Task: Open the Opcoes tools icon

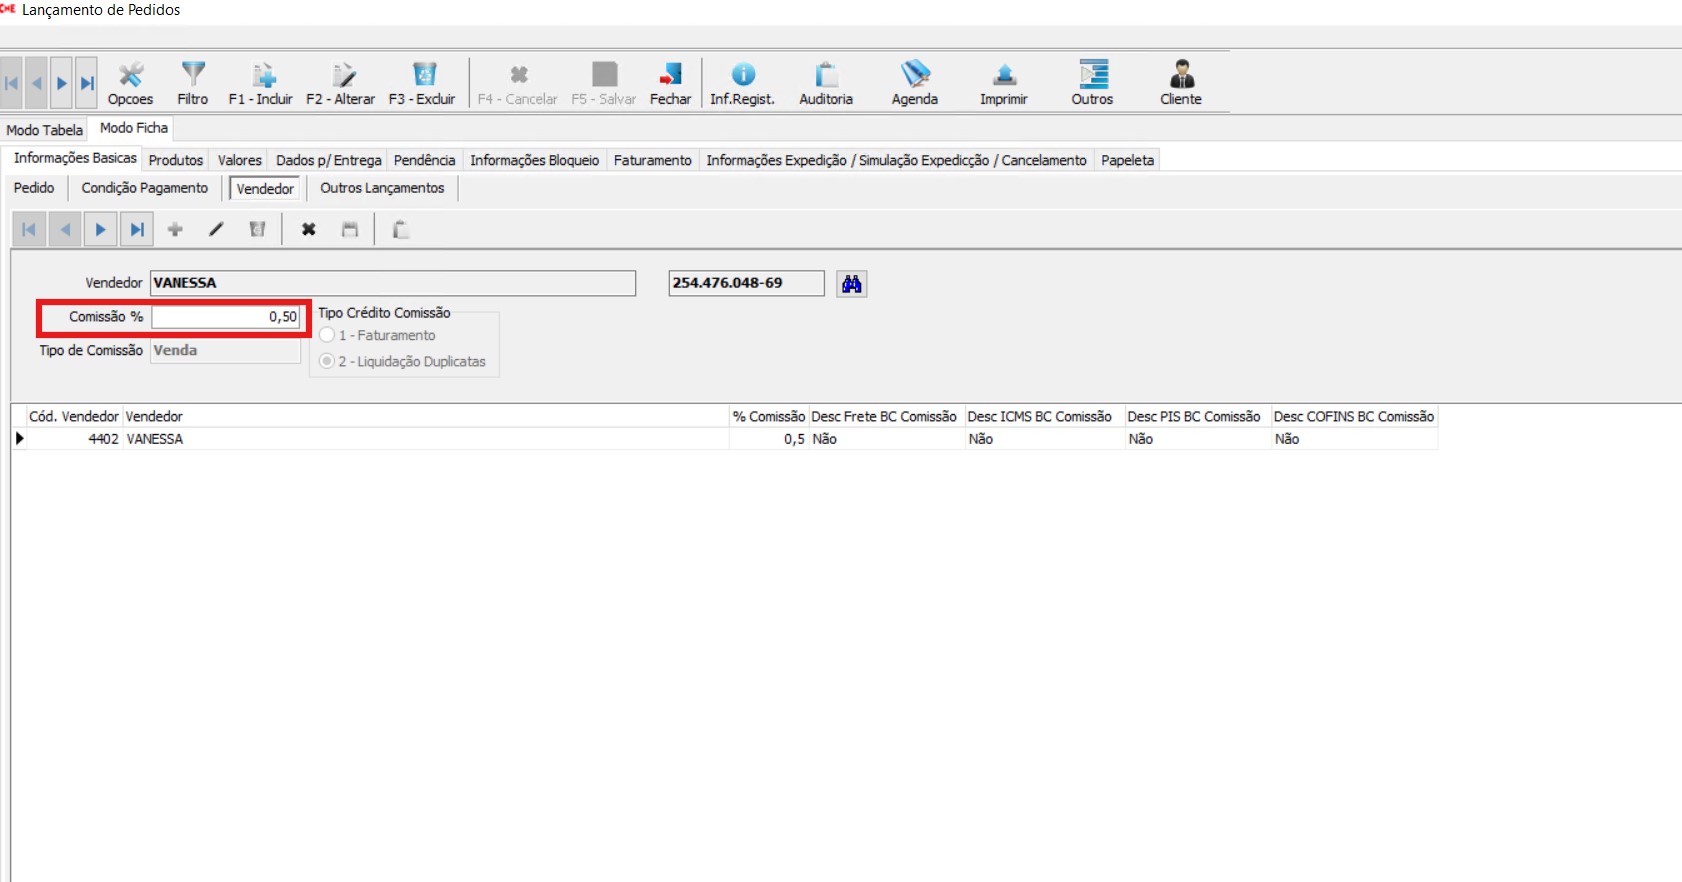Action: (130, 76)
